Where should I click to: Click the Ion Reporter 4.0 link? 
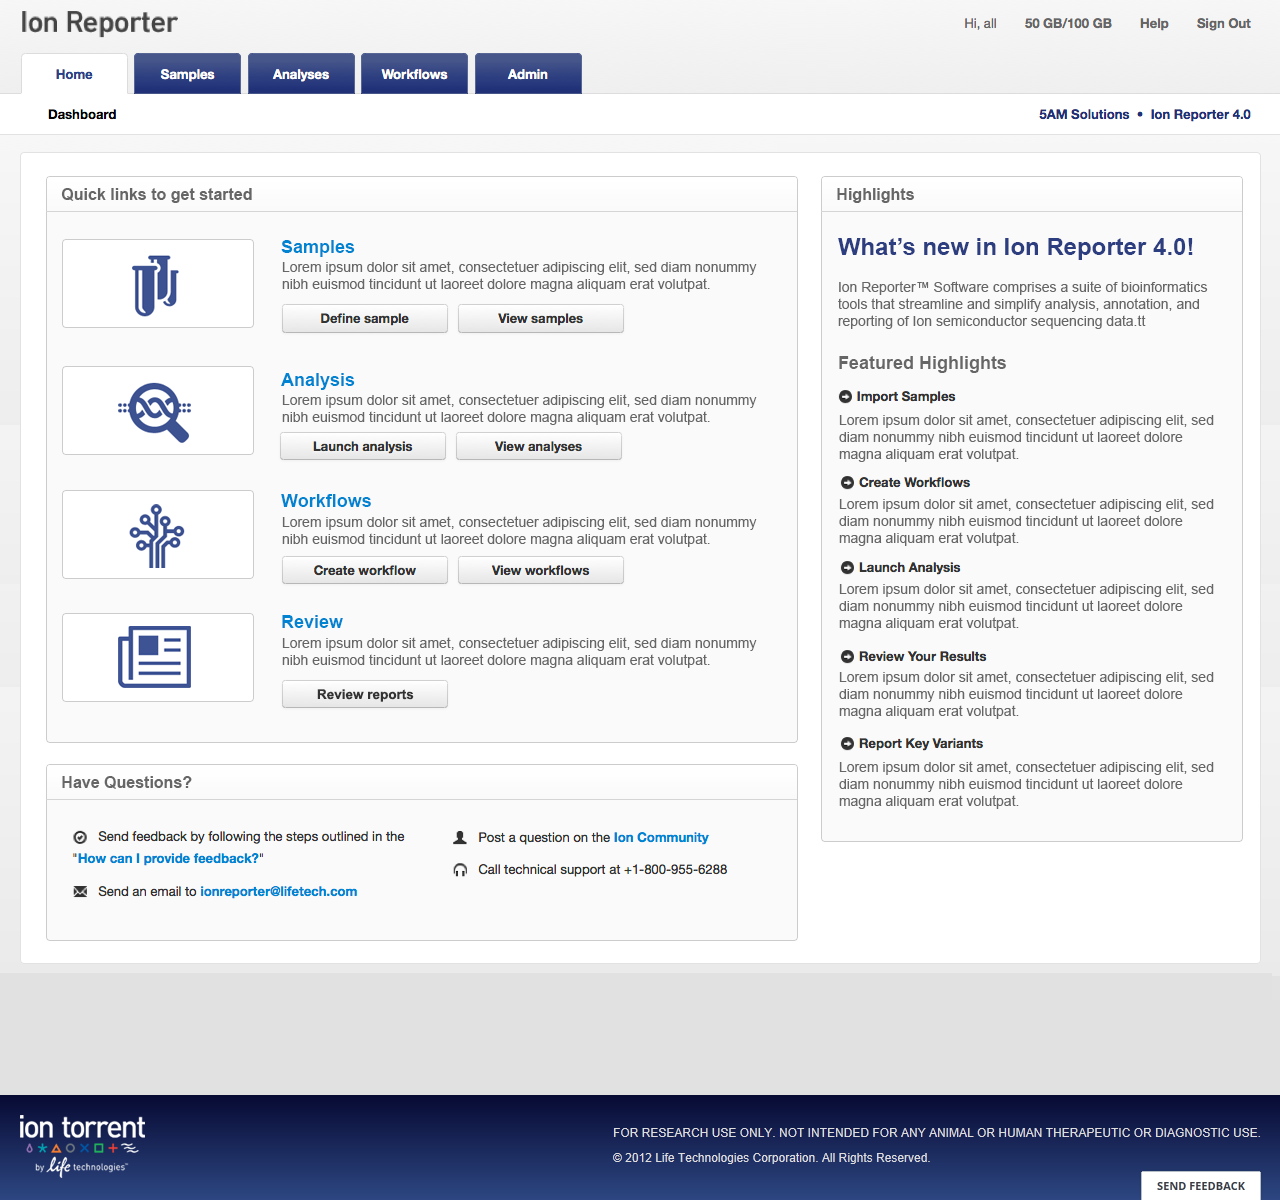(1201, 115)
